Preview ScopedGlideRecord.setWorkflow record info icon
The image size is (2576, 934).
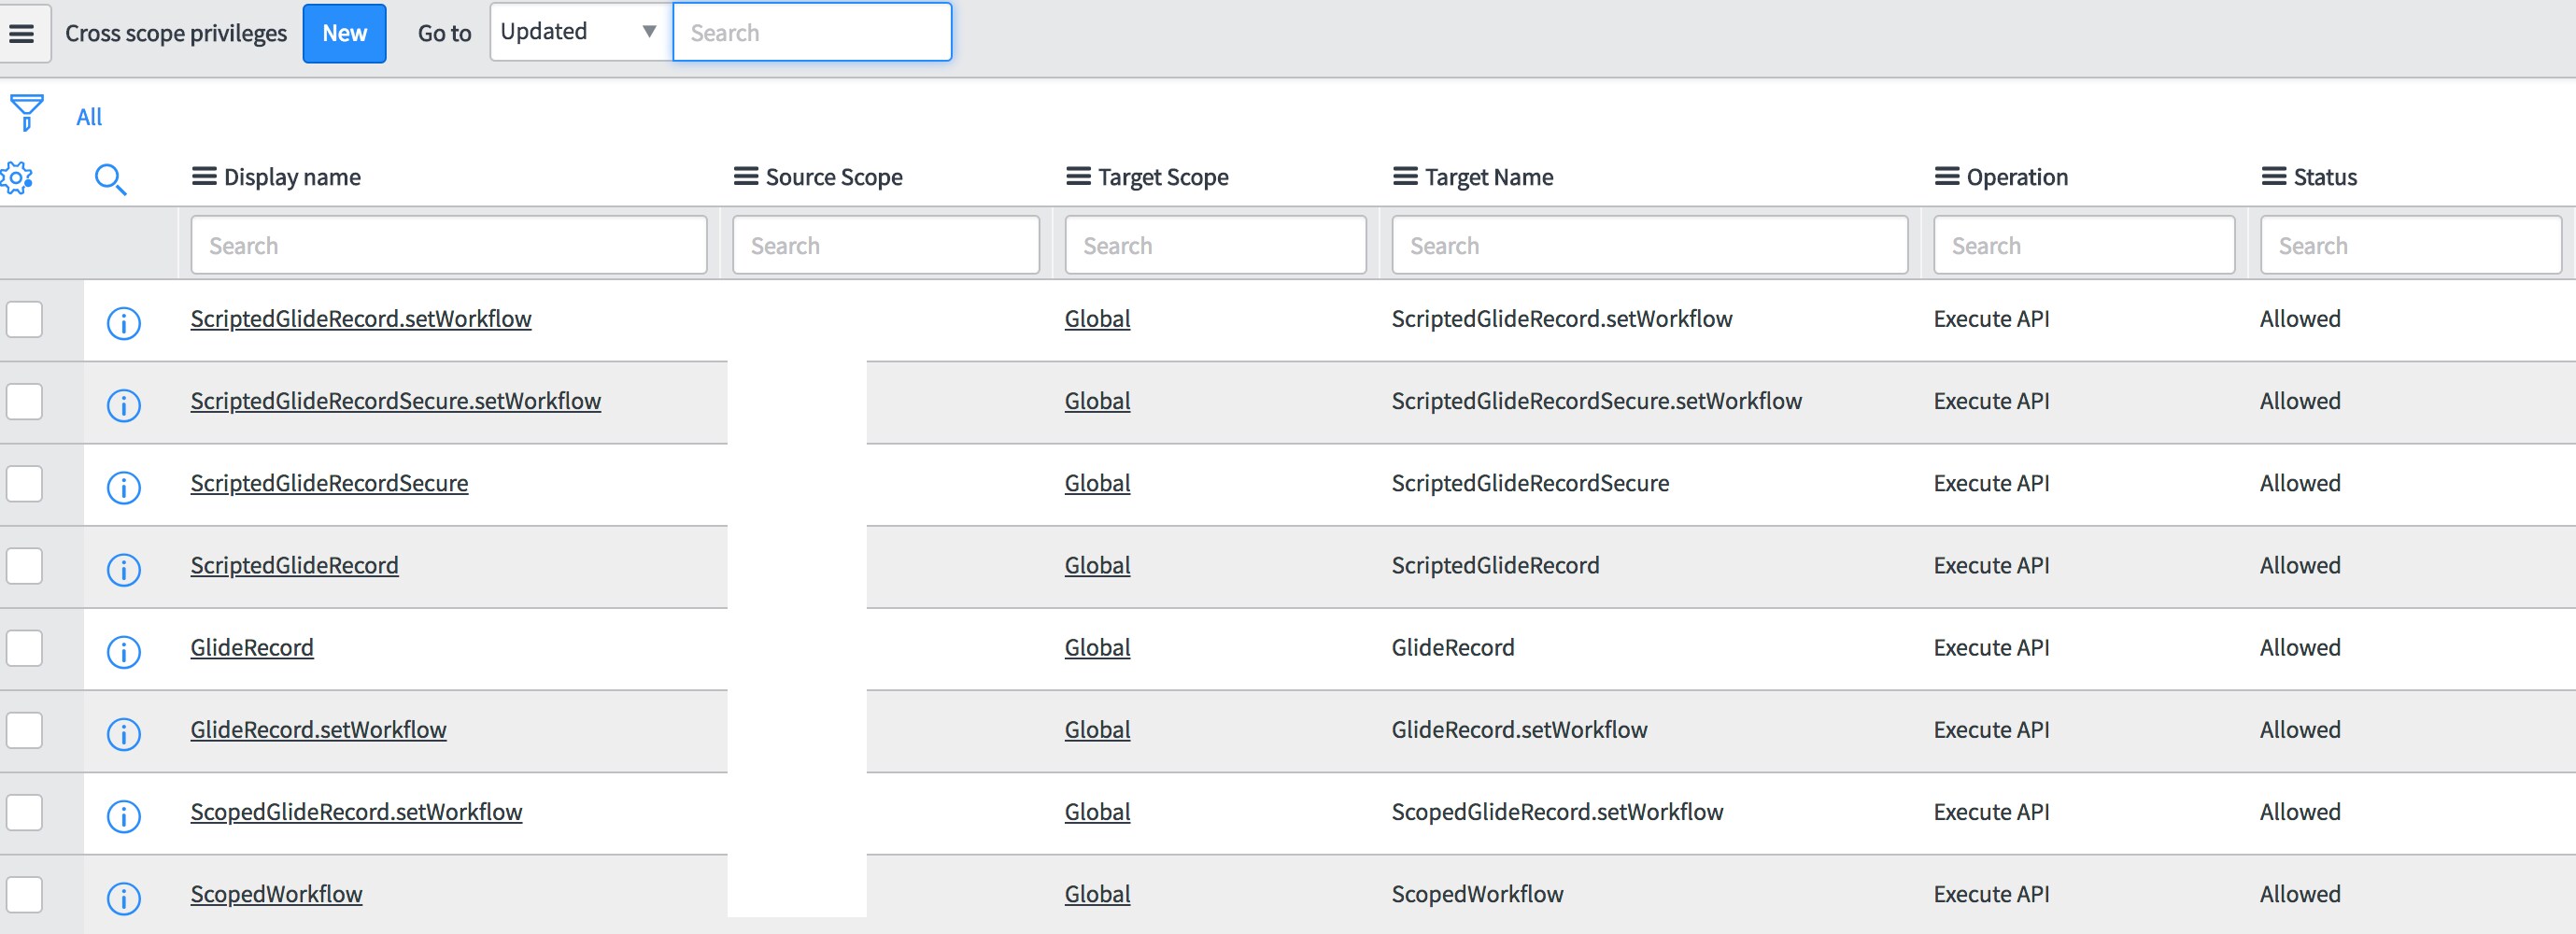[x=124, y=816]
